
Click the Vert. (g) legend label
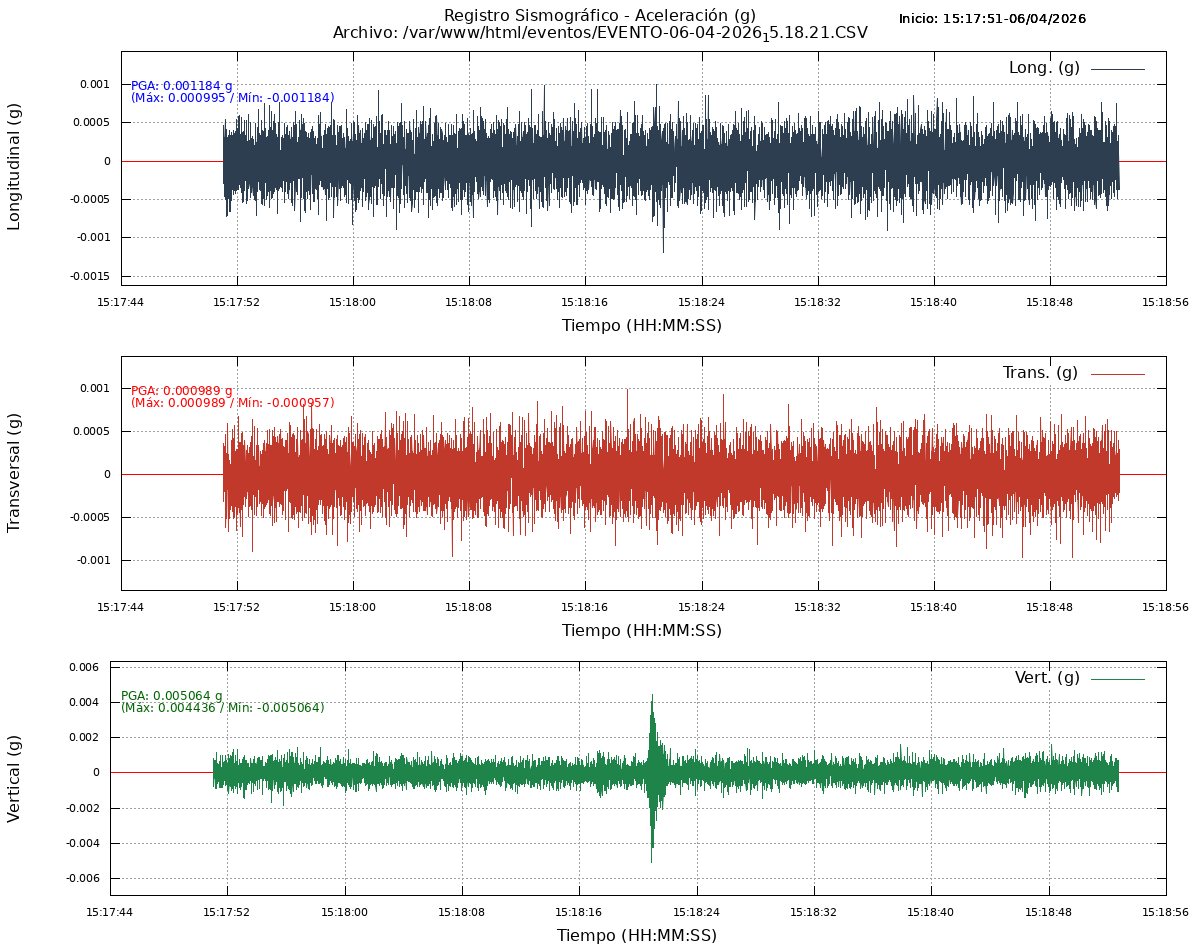coord(1047,678)
